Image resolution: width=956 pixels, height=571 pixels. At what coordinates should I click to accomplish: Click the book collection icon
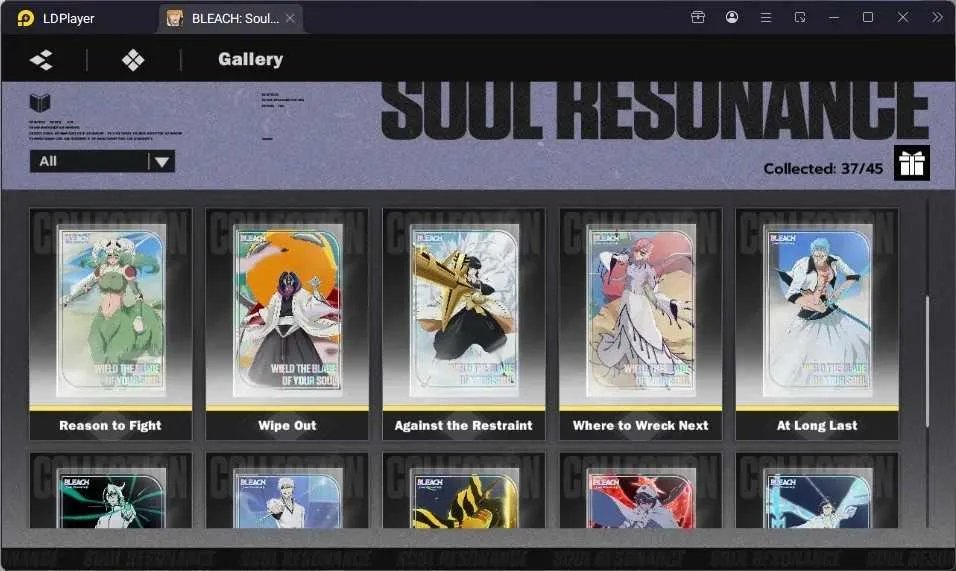click(x=40, y=102)
